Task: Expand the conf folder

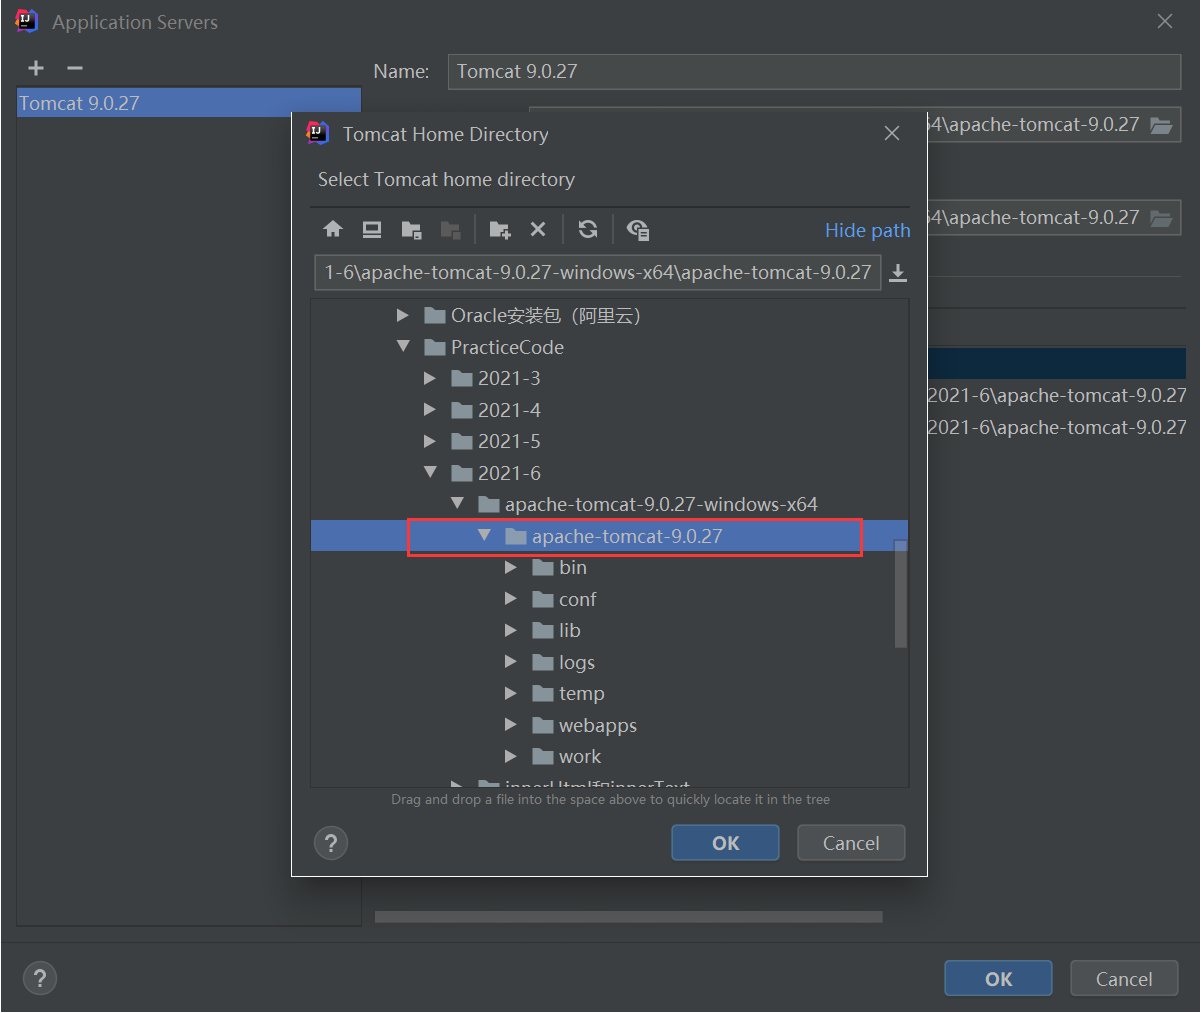Action: (511, 599)
